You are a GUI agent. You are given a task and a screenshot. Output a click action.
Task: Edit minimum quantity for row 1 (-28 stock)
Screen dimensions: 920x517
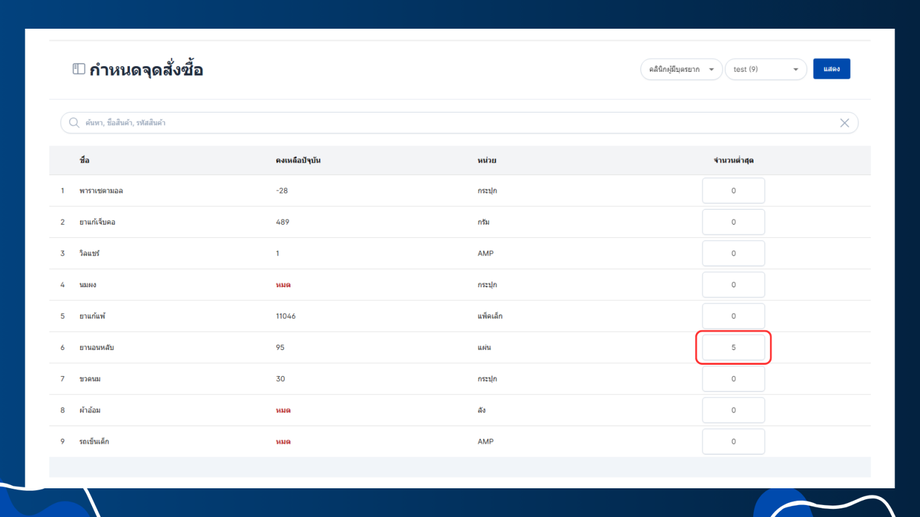coord(733,191)
